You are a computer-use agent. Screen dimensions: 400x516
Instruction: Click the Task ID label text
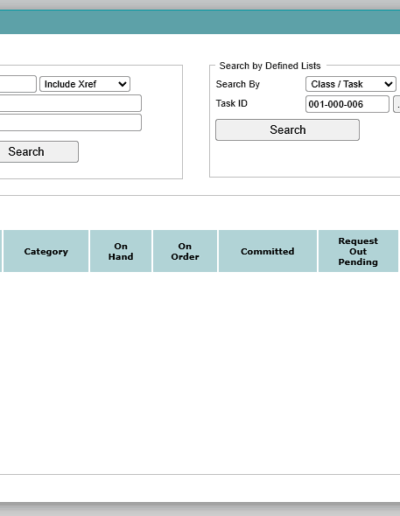click(x=232, y=104)
